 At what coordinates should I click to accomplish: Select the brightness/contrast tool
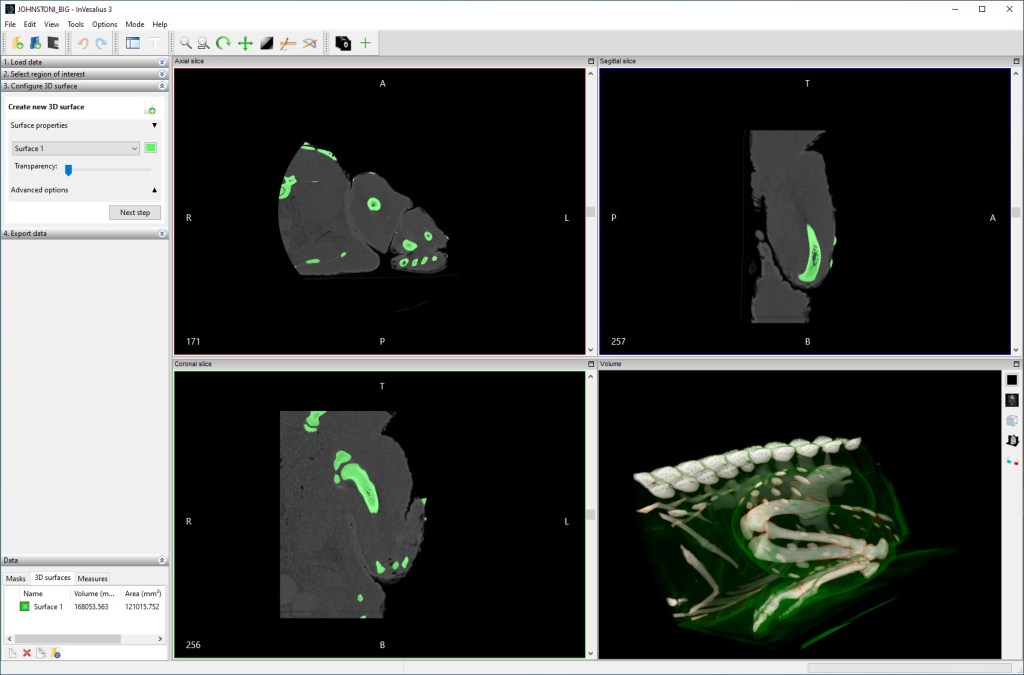coord(266,43)
